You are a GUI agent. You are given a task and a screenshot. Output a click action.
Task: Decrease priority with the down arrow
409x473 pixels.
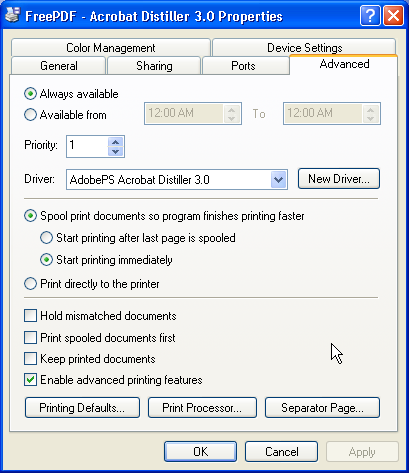point(116,151)
